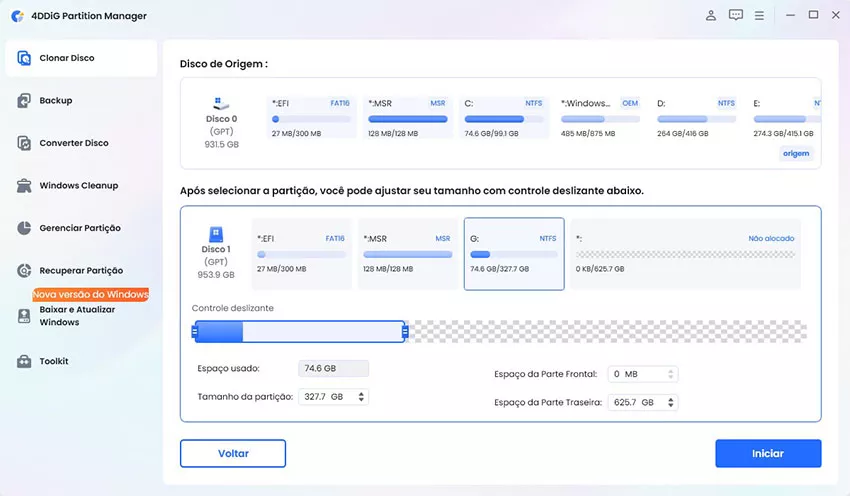This screenshot has width=850, height=496.
Task: Click the Disco 1 target disk icon
Action: (216, 234)
